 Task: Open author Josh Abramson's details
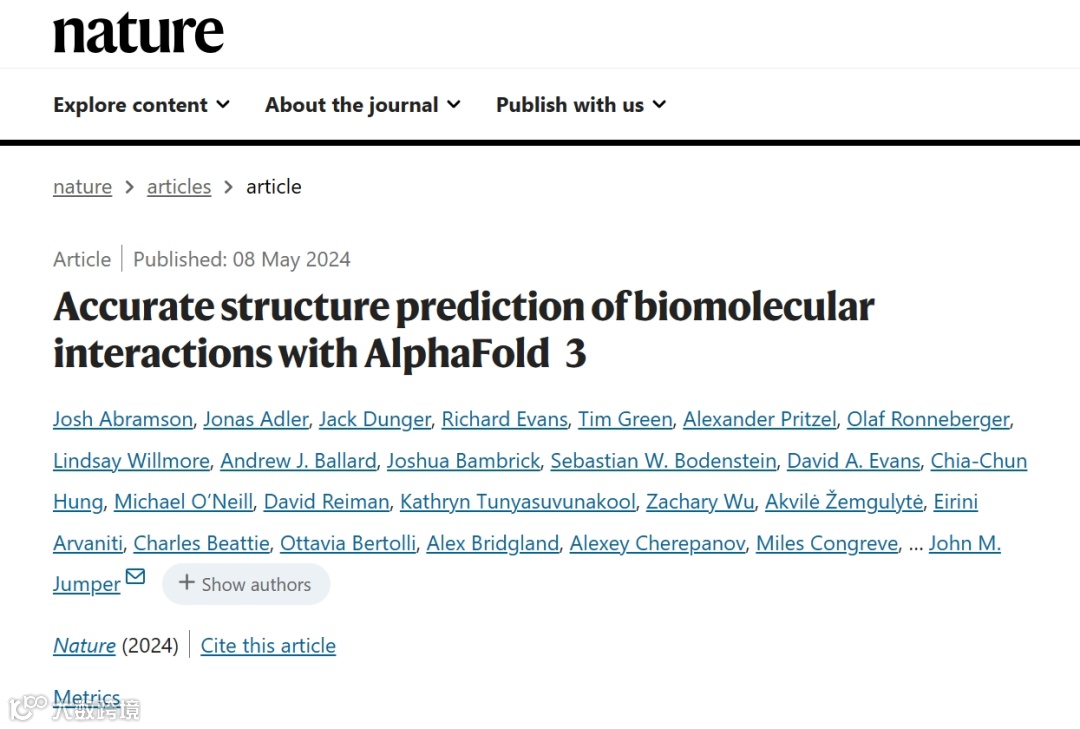click(122, 419)
